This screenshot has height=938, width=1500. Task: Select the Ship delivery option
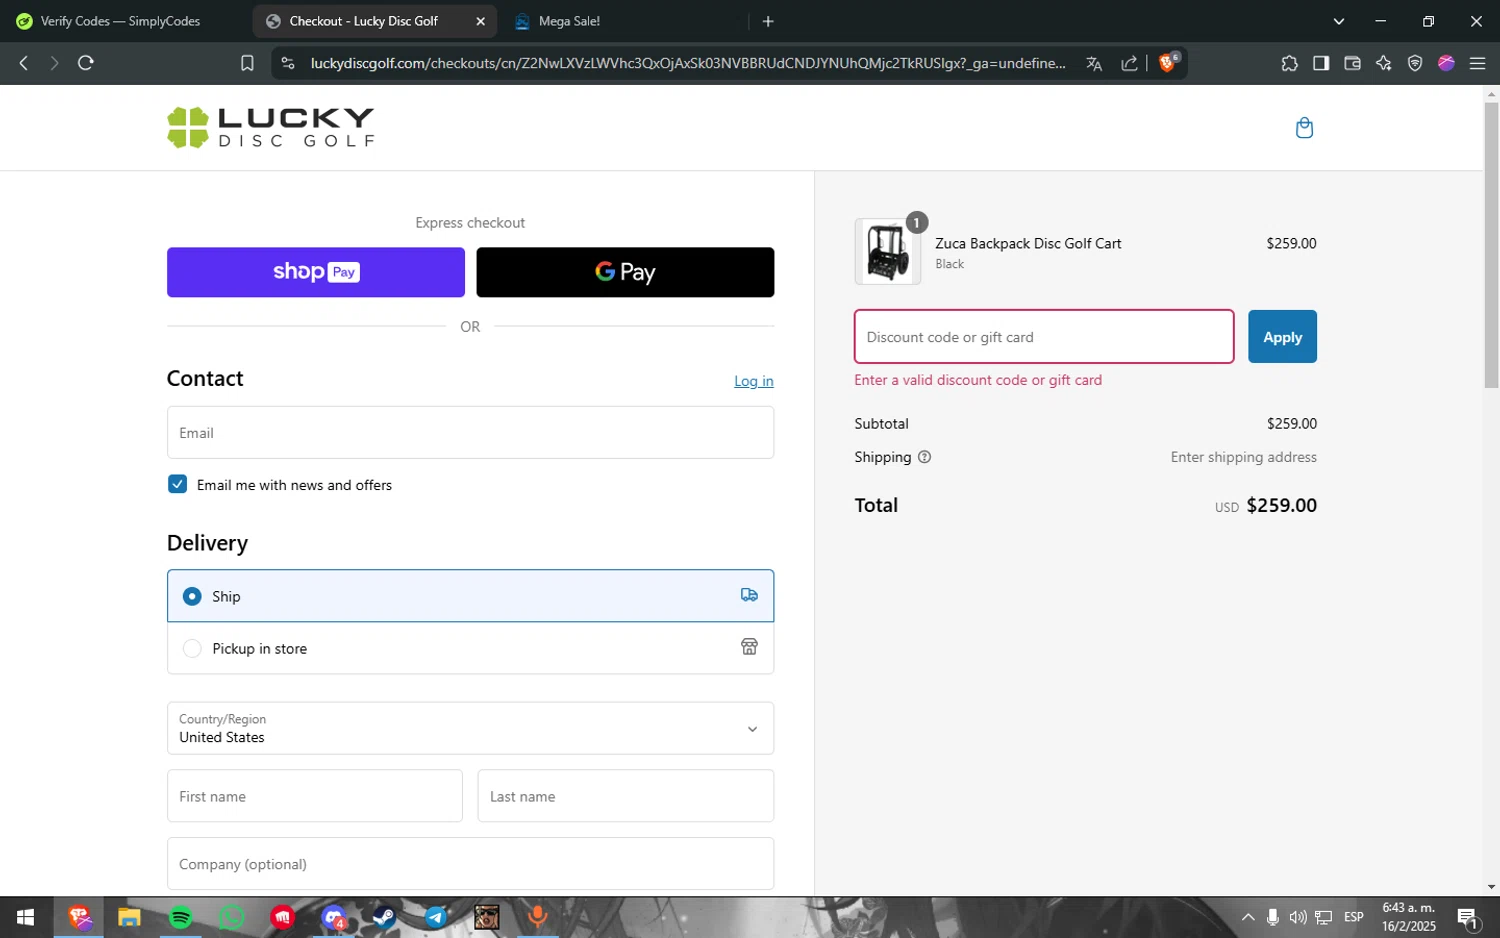[x=470, y=596]
